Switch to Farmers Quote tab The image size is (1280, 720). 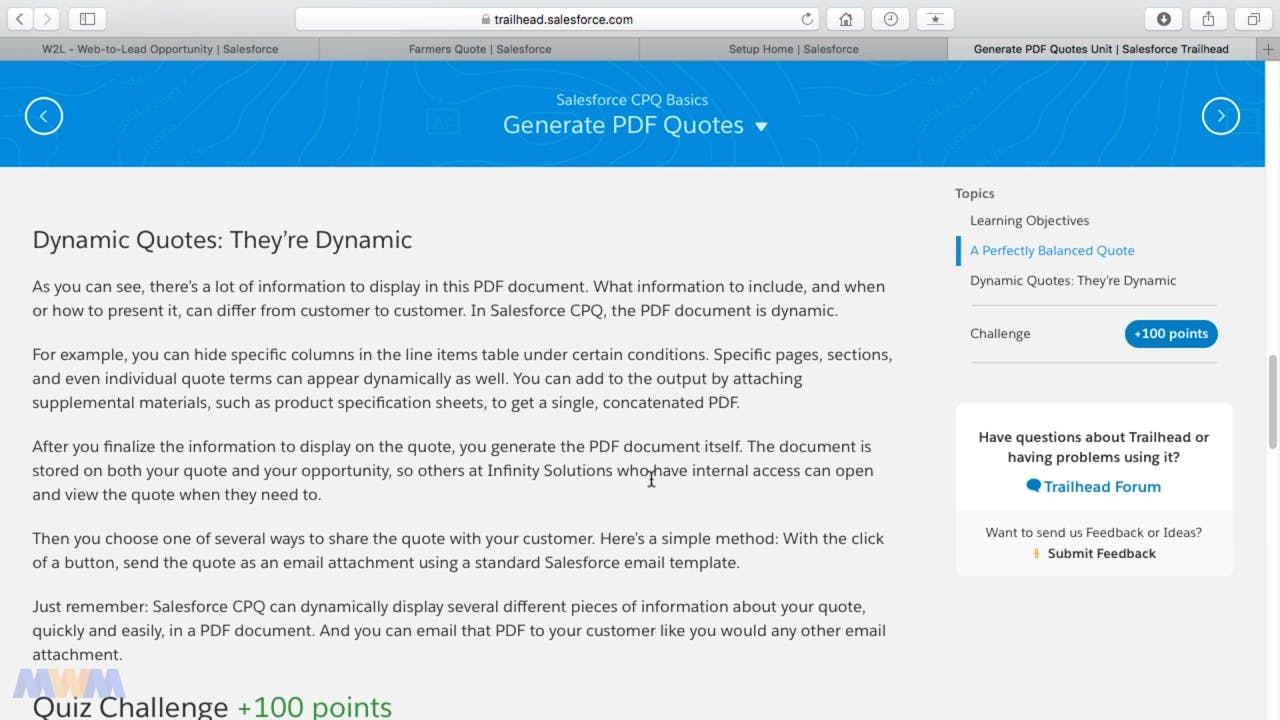pyautogui.click(x=480, y=49)
